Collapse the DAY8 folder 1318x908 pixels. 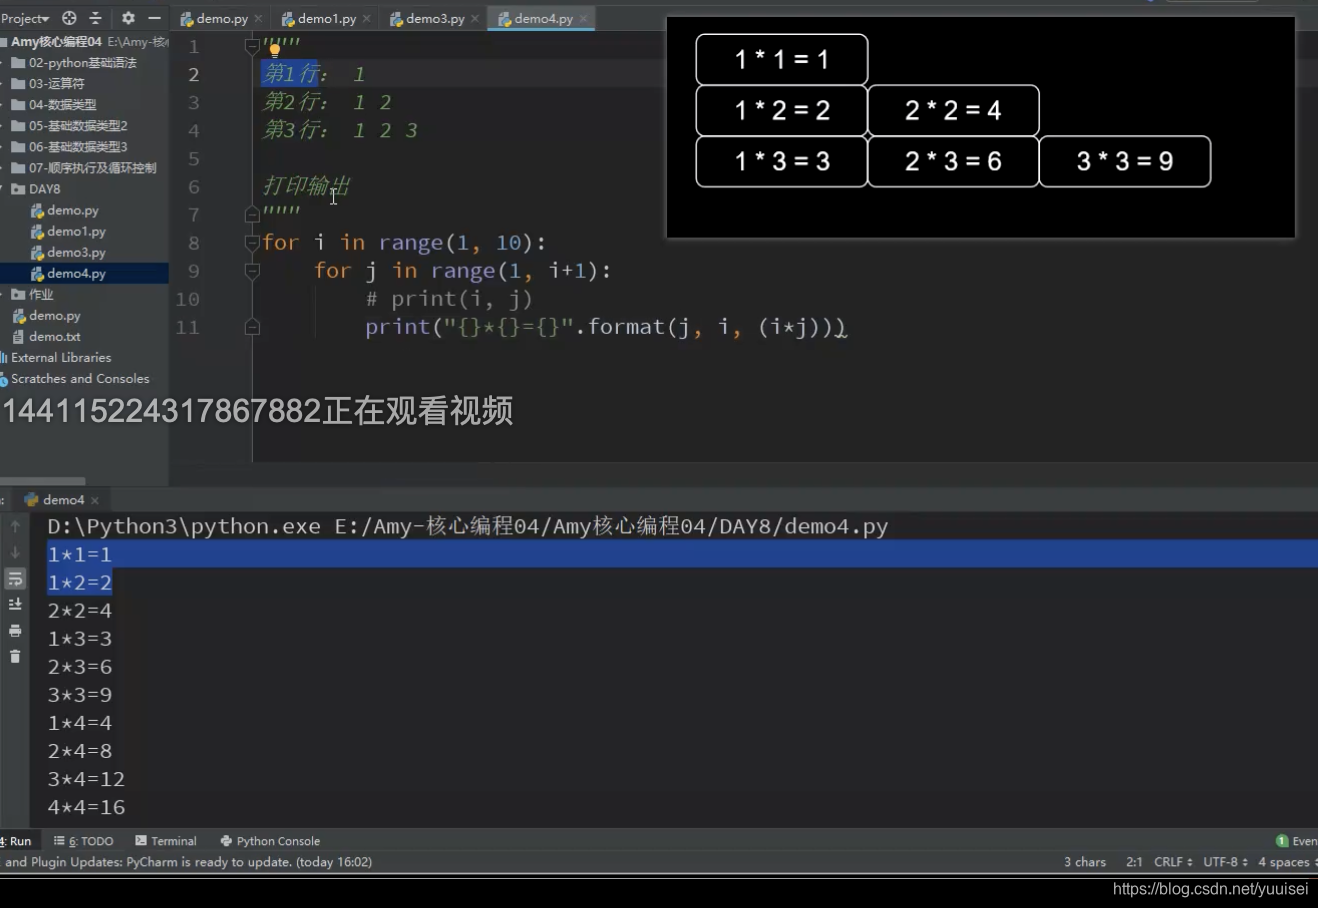point(36,189)
